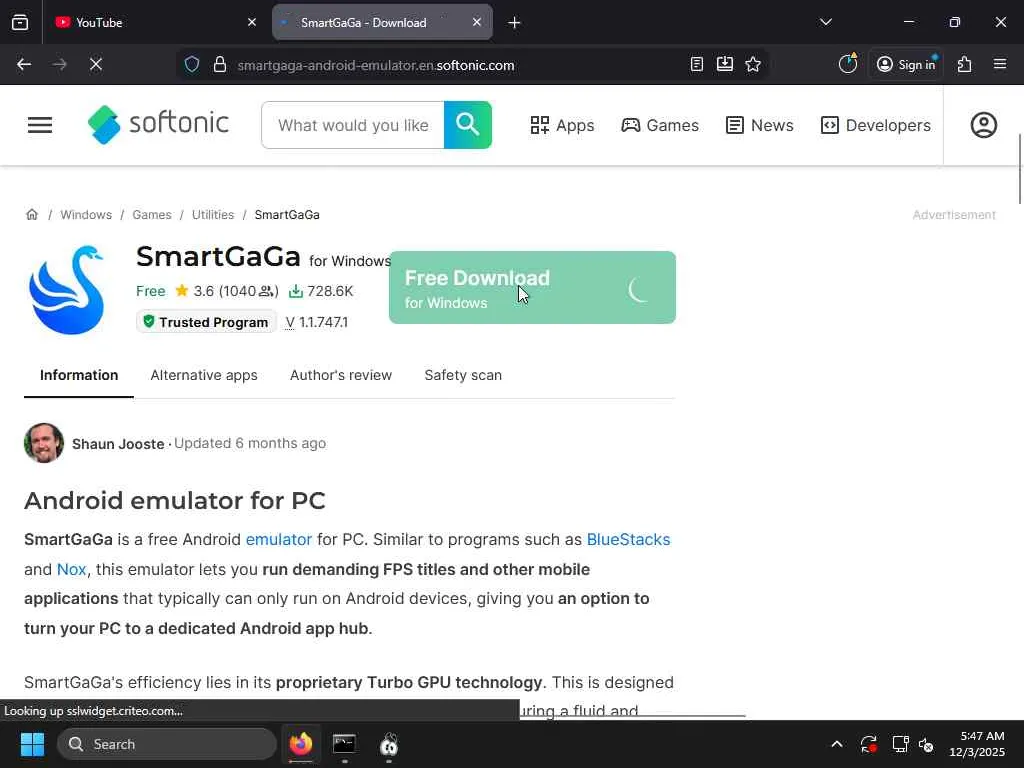1024x768 pixels.
Task: Click the sync tray icon
Action: click(x=869, y=744)
